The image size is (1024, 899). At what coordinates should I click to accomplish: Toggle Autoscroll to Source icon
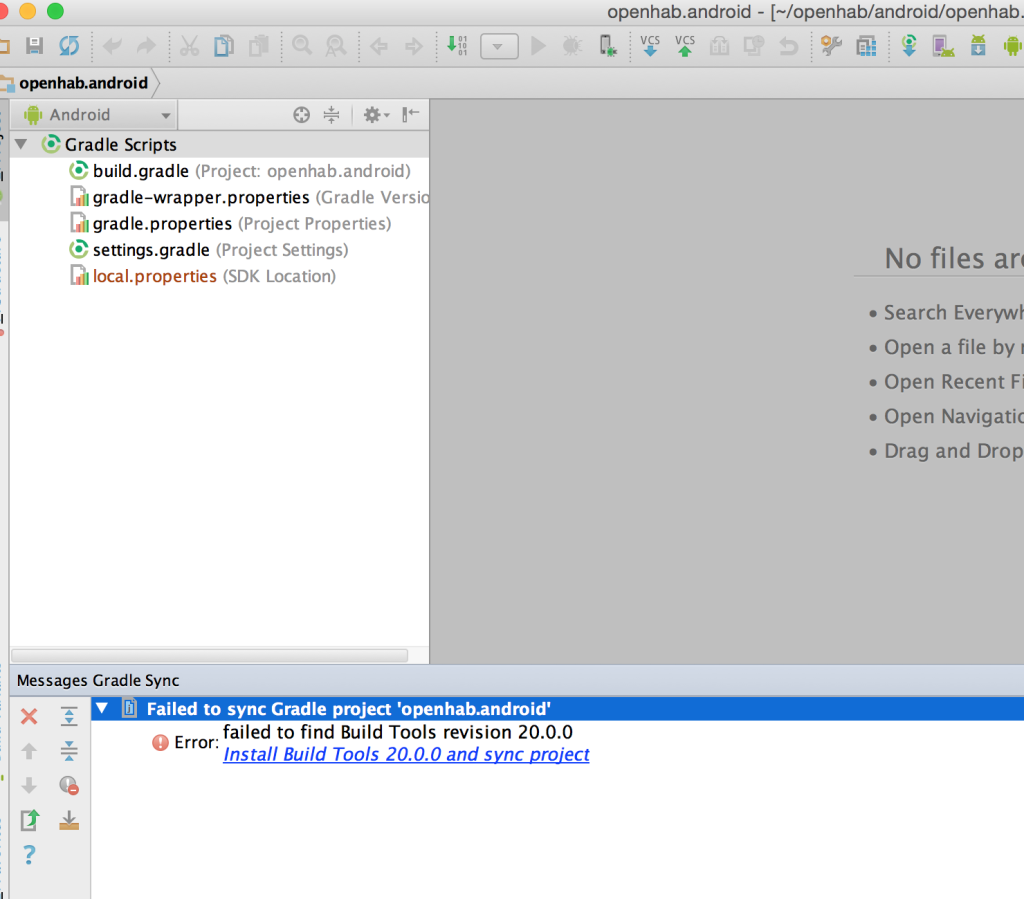(x=69, y=820)
